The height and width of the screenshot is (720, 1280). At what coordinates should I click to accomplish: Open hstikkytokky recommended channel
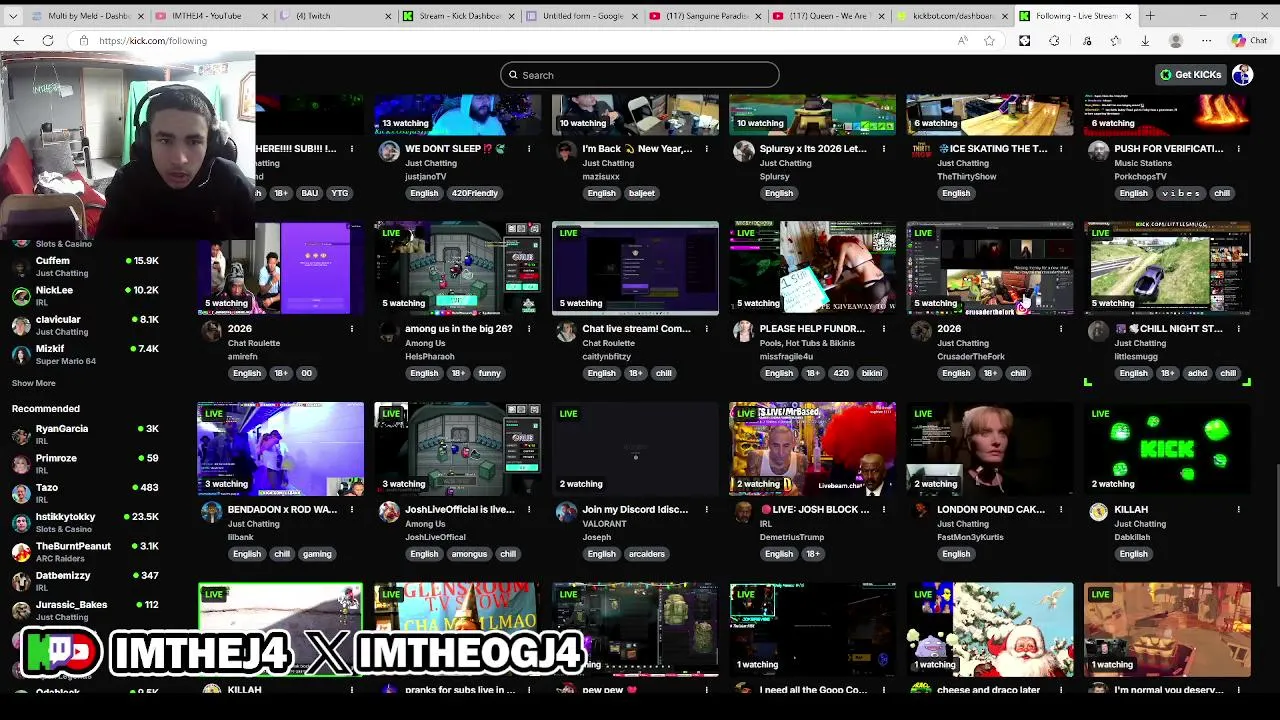pyautogui.click(x=85, y=522)
